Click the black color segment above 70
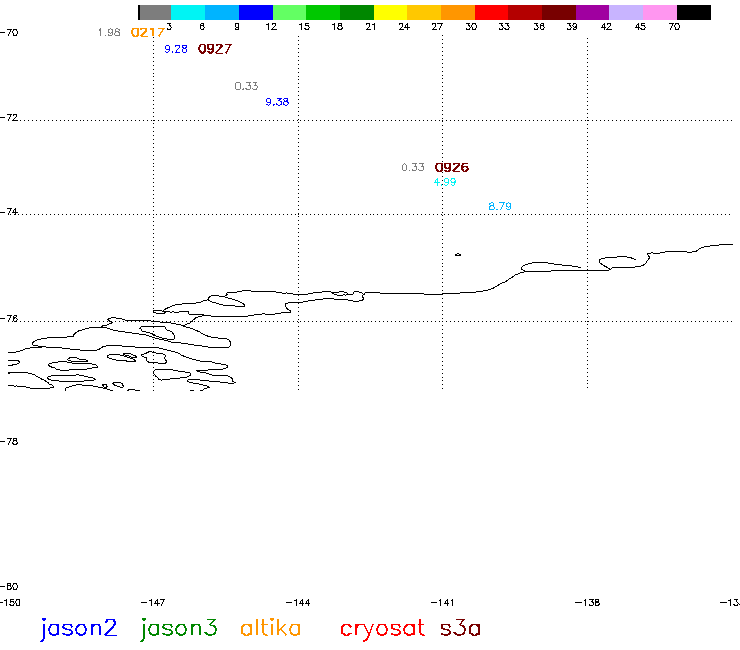The height and width of the screenshot is (650, 740). click(x=694, y=12)
